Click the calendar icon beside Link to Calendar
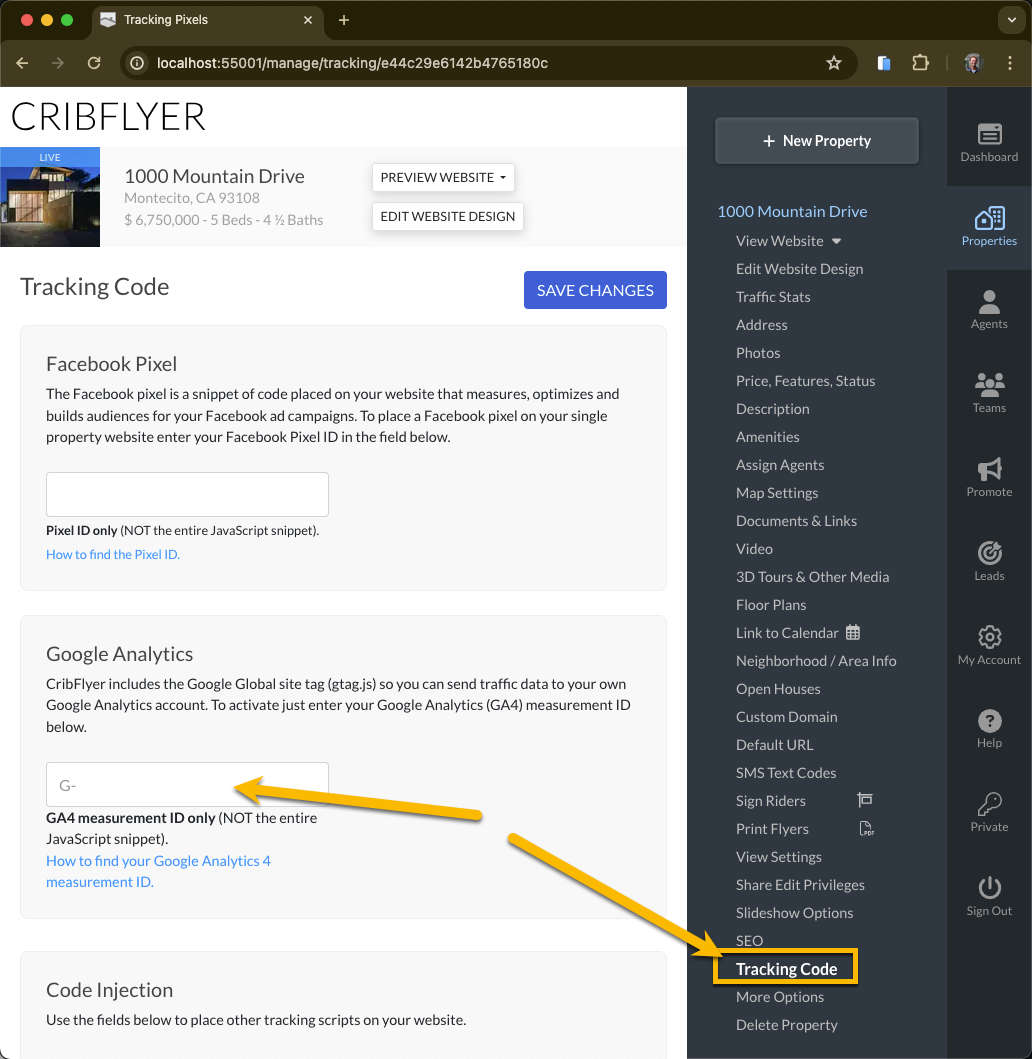 853,633
